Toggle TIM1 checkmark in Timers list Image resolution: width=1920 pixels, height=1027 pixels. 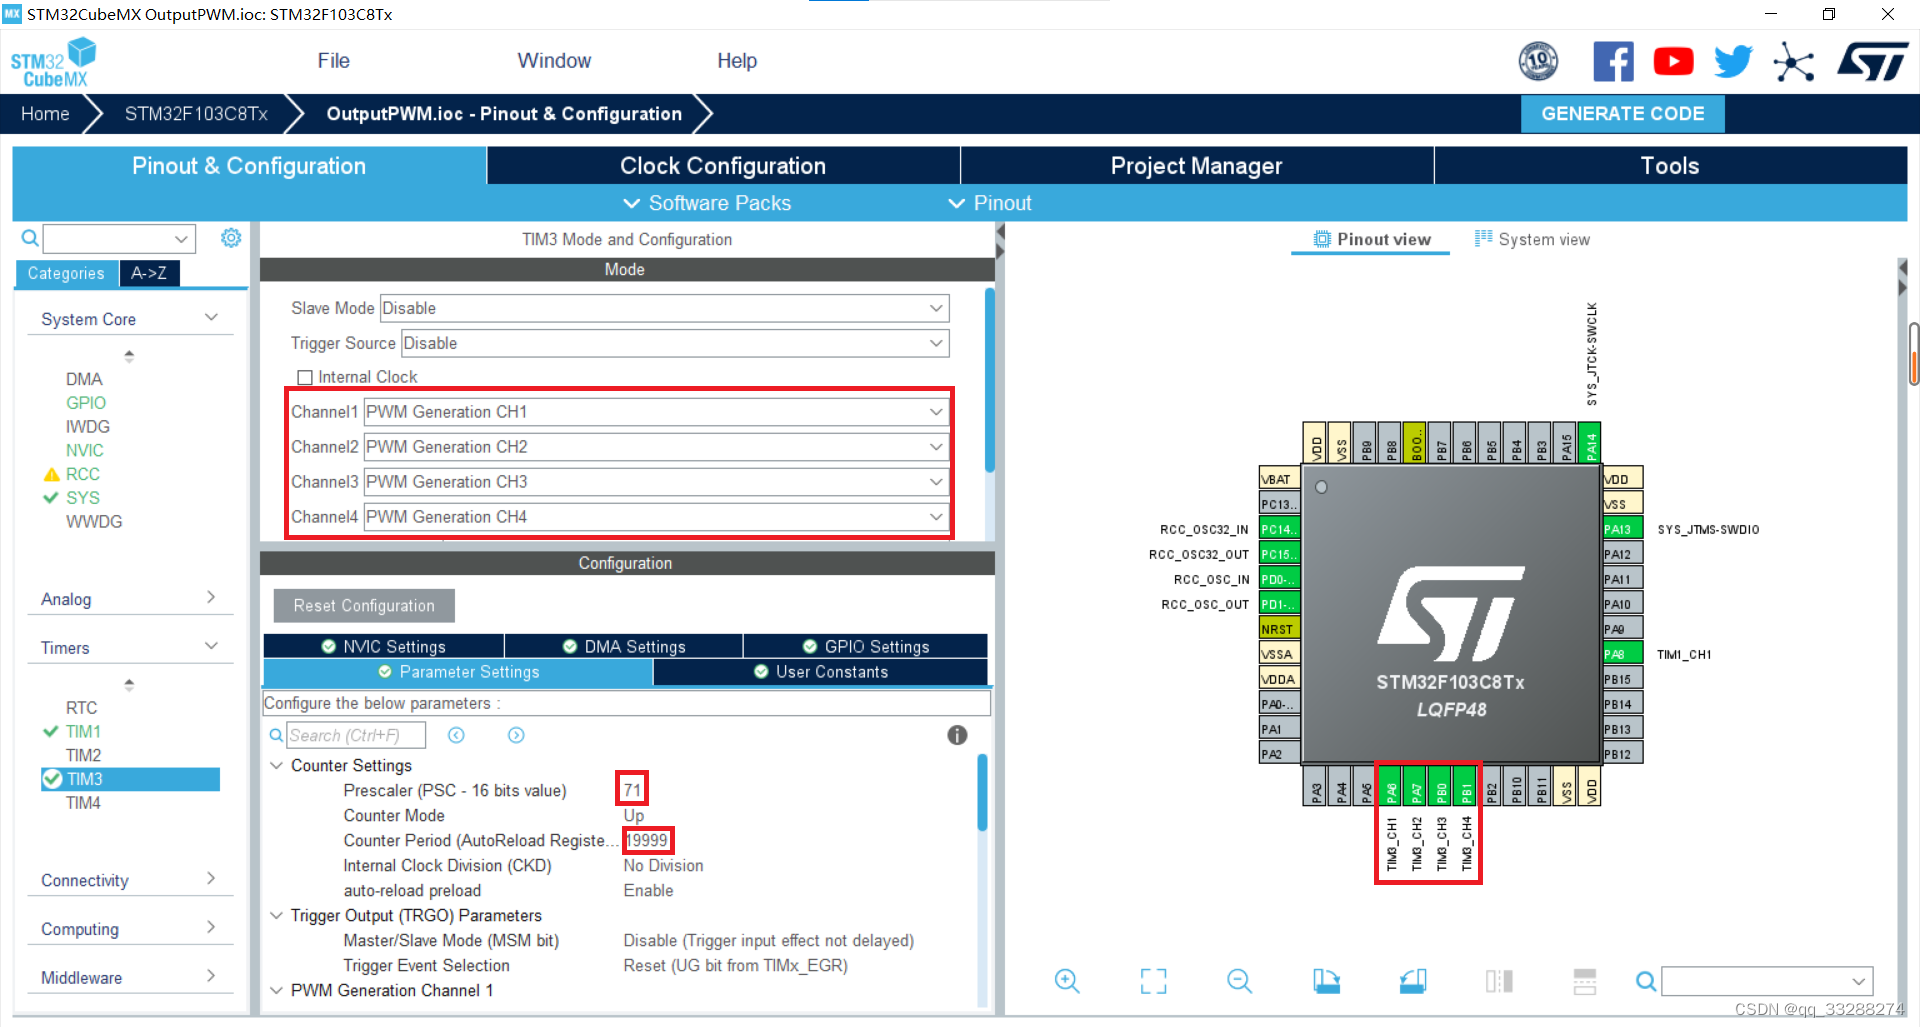coord(50,731)
